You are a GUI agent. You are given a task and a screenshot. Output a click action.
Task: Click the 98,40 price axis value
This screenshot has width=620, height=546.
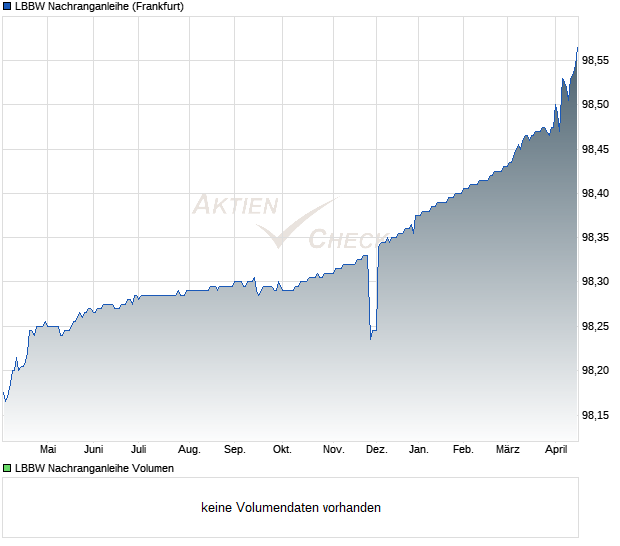[595, 193]
